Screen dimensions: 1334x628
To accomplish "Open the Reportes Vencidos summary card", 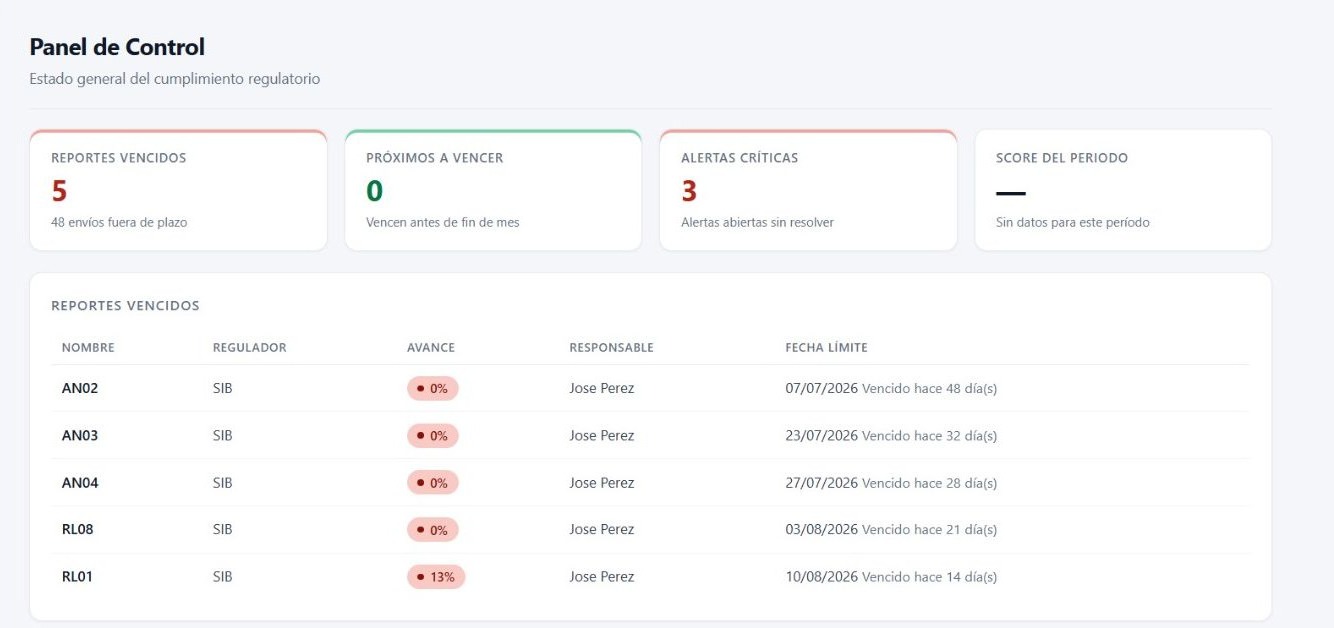I will (178, 190).
